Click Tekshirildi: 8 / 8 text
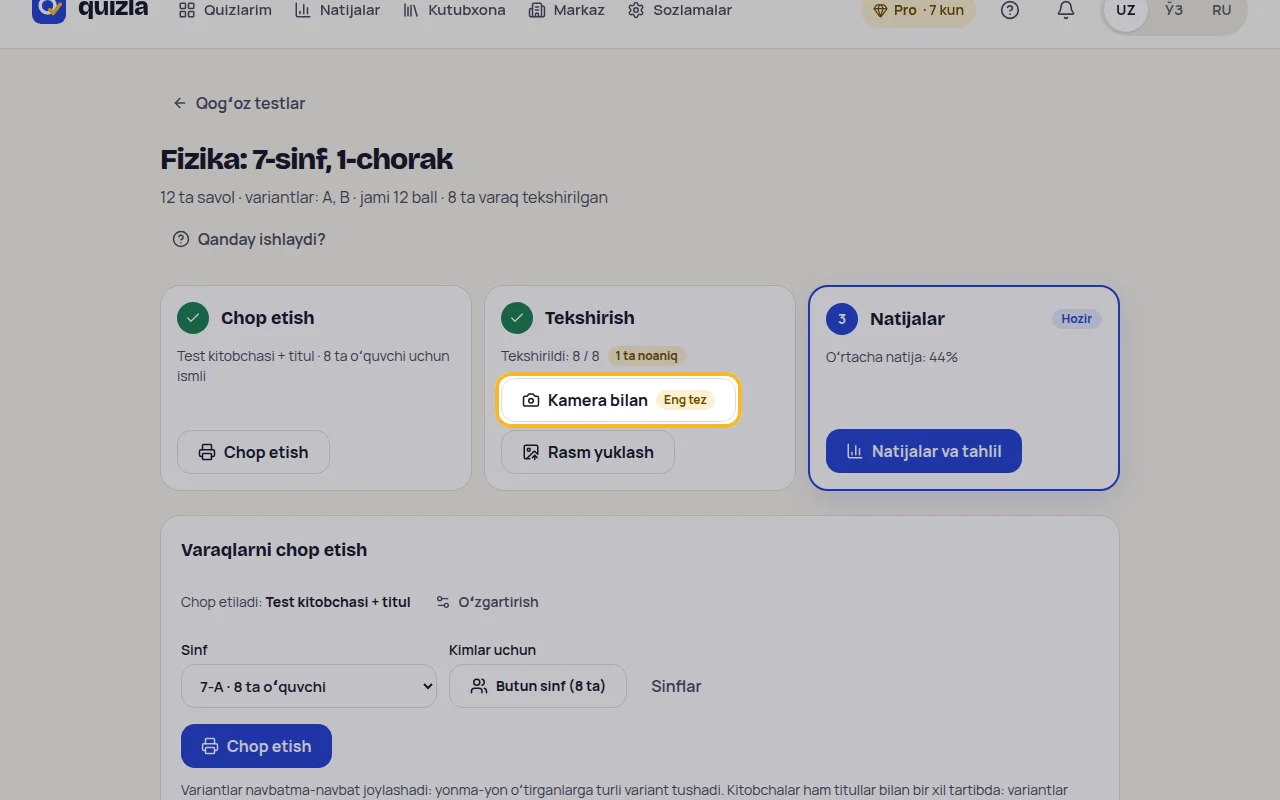 click(x=550, y=356)
